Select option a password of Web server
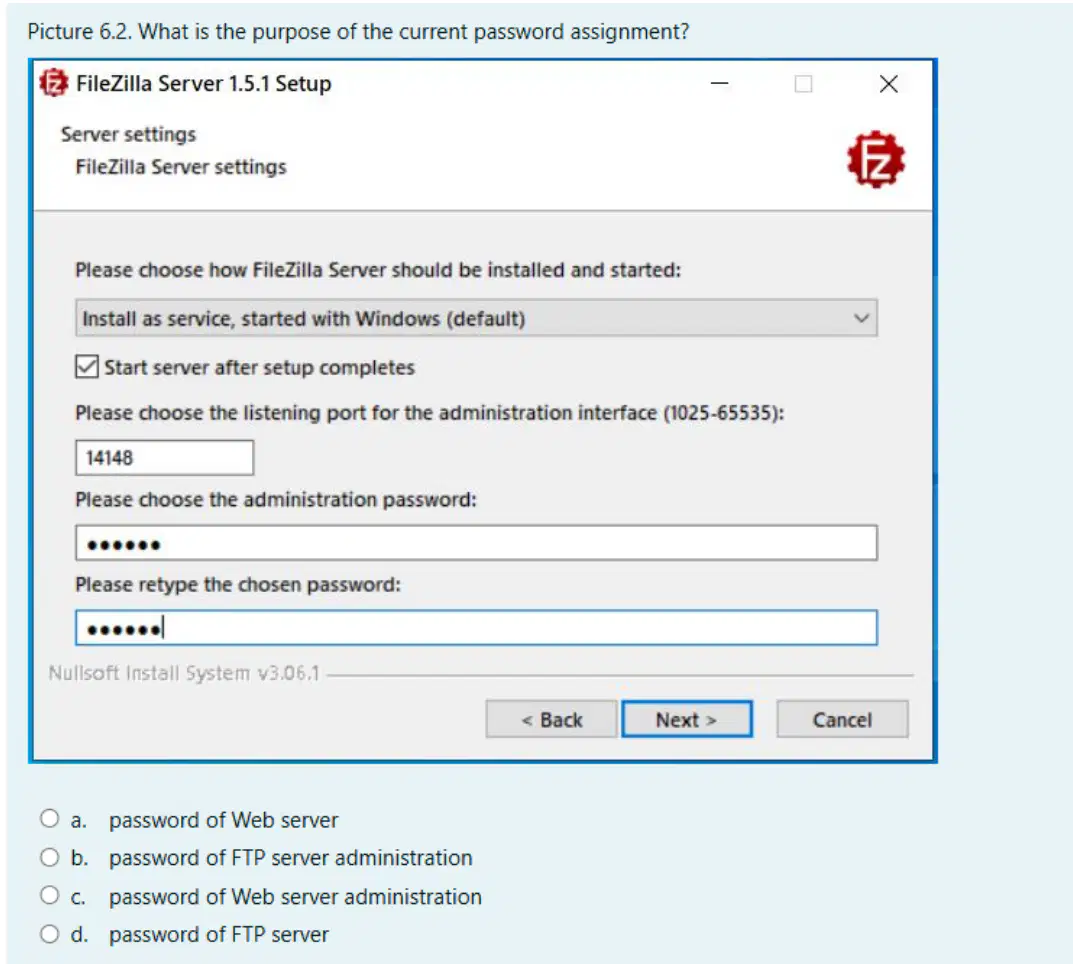Screen dimensions: 1073x964 [49, 818]
